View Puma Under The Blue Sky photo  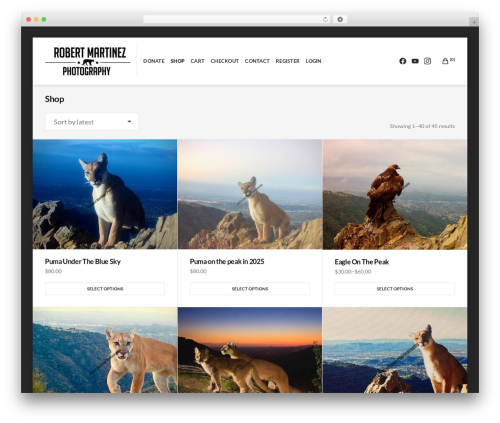105,194
